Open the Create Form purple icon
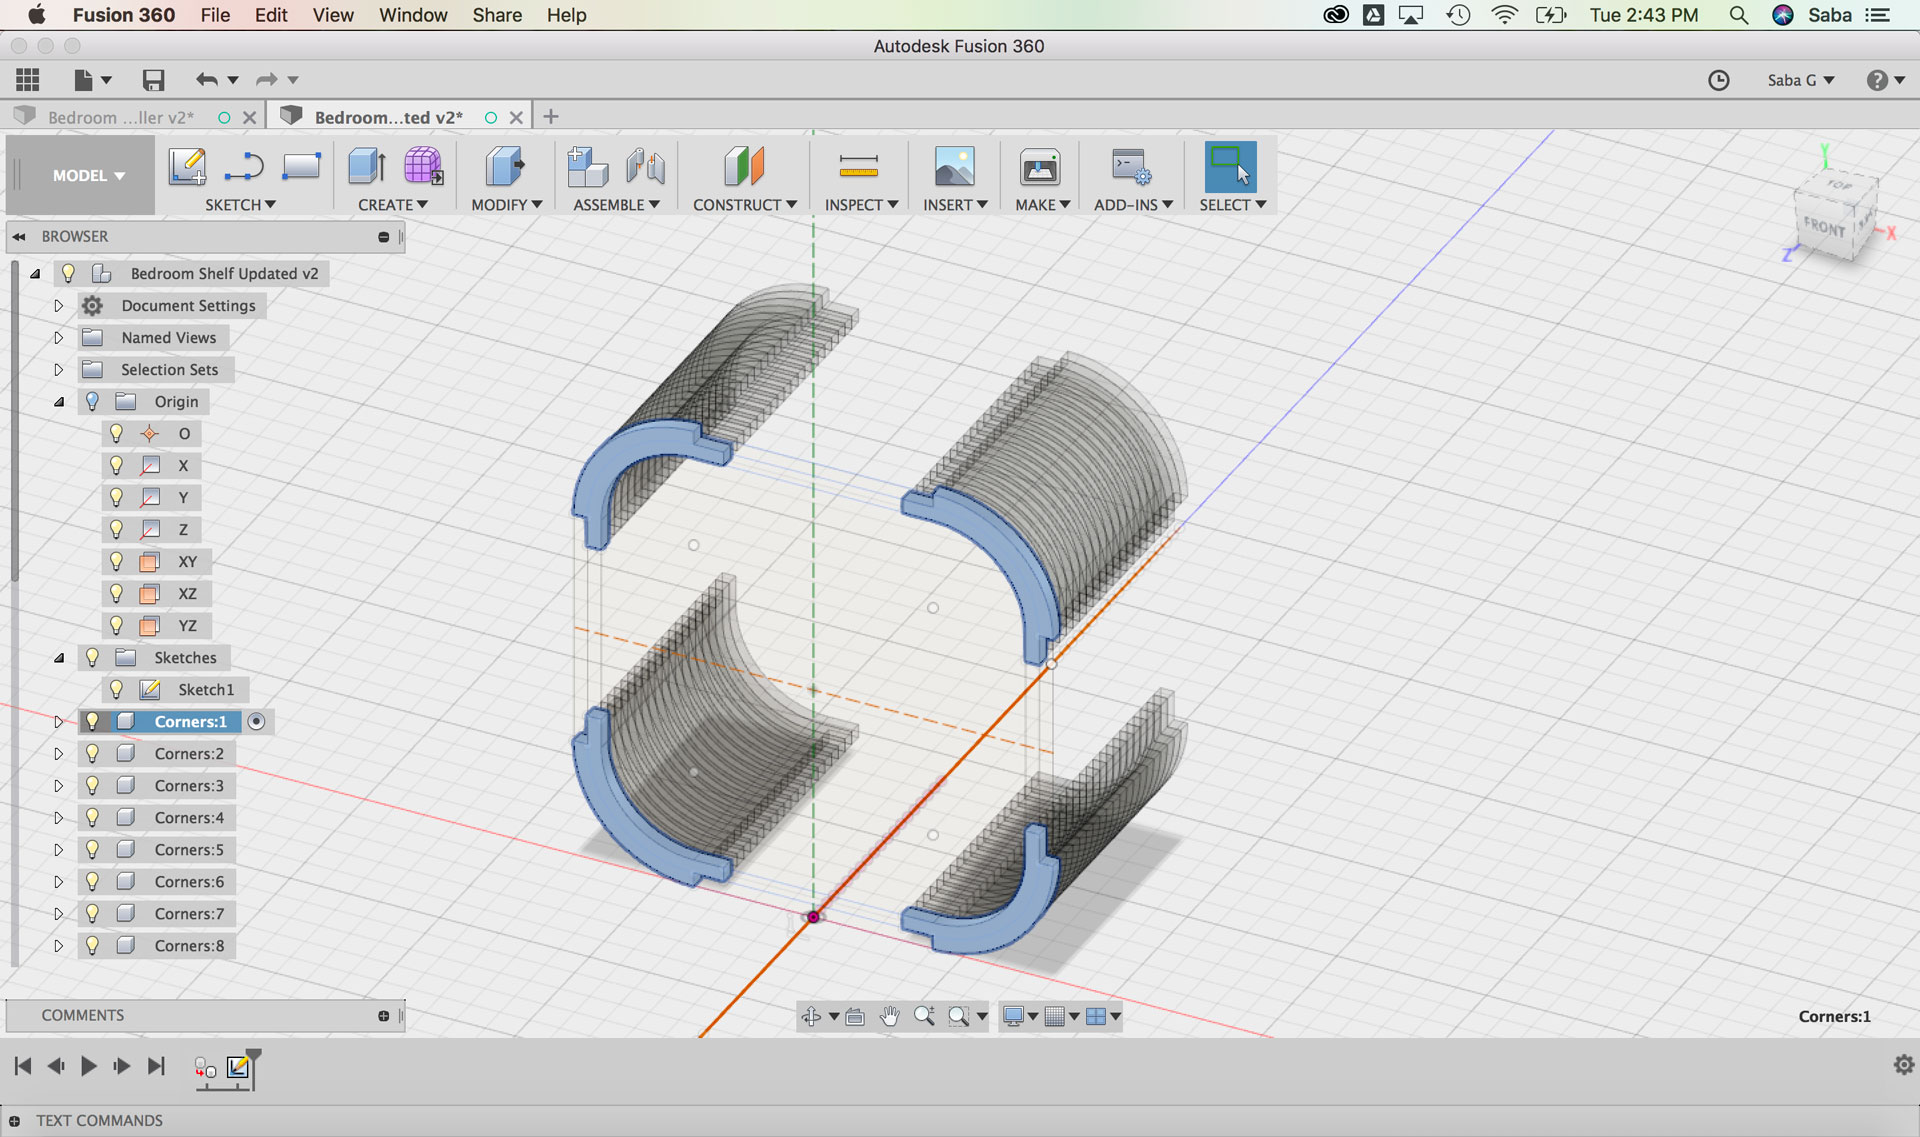 tap(423, 166)
